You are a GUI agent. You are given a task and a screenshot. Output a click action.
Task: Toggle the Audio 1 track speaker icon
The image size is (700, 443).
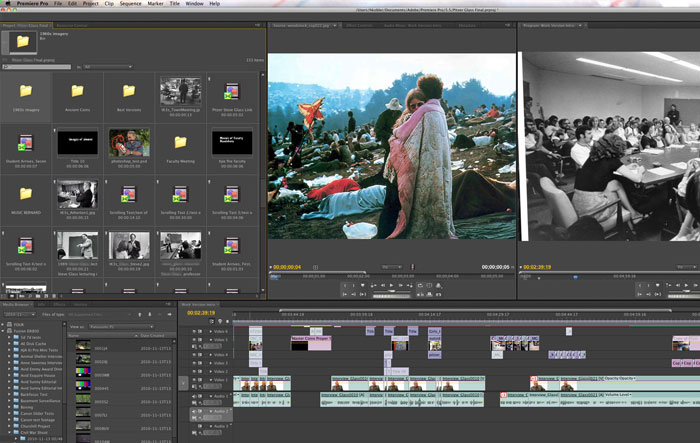coord(194,396)
